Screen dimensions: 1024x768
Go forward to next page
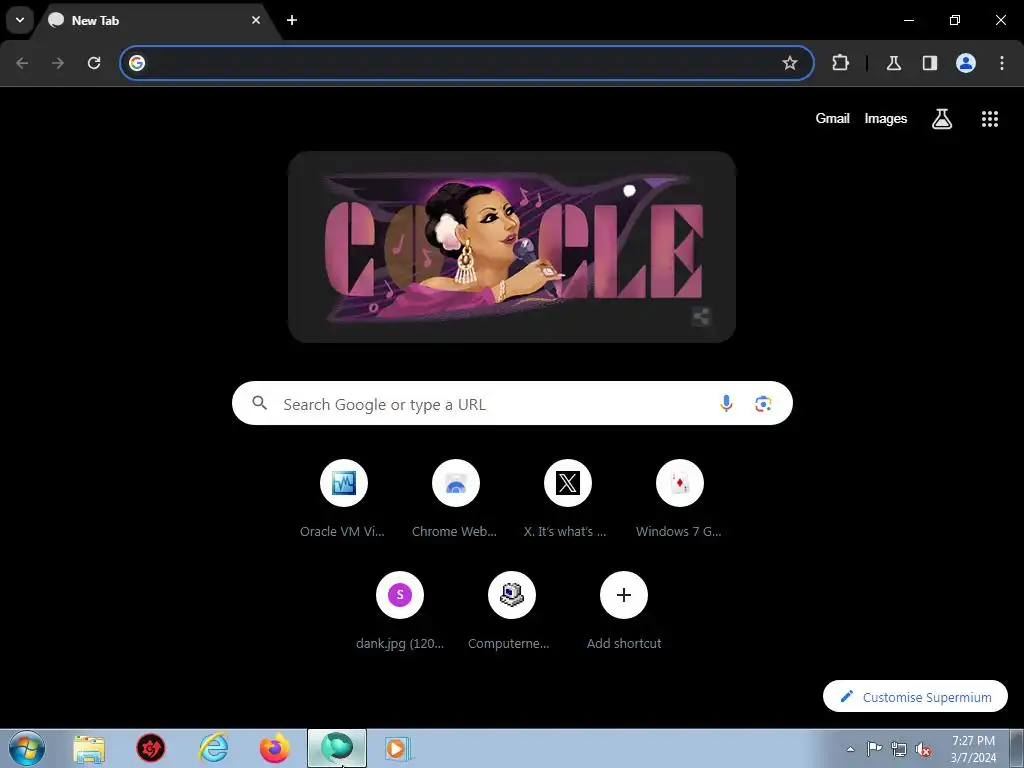58,63
